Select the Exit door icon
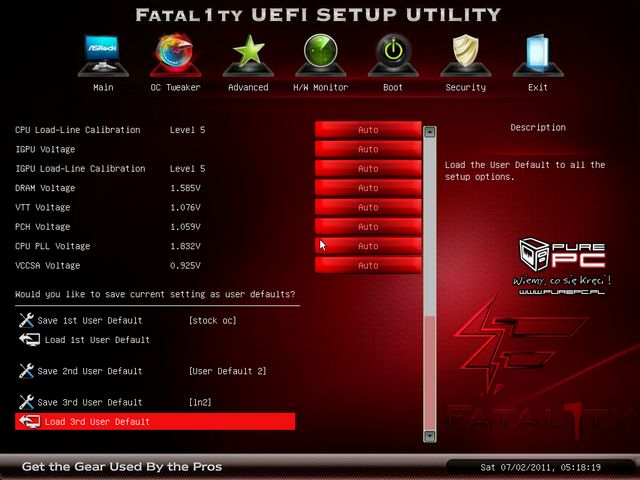The image size is (640, 480). pos(538,56)
